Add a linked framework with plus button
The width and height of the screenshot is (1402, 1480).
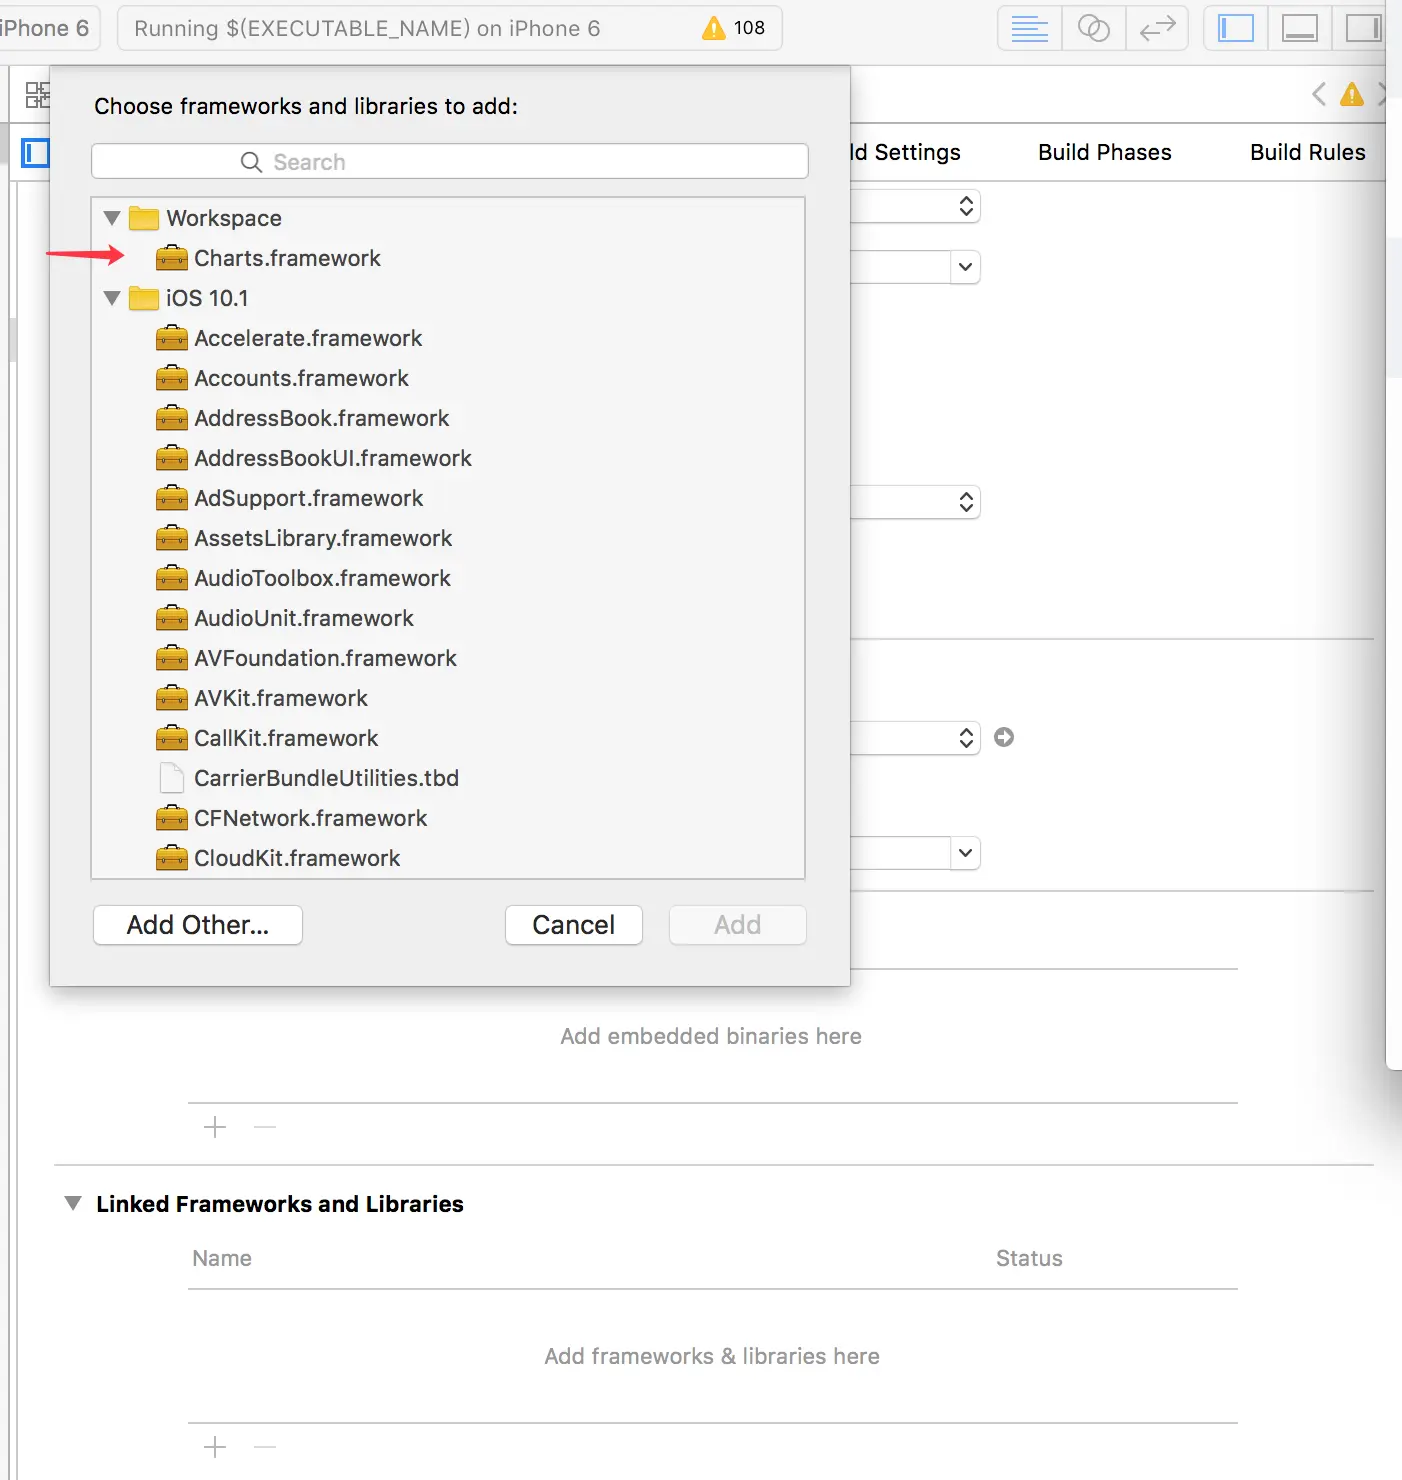tap(215, 1447)
